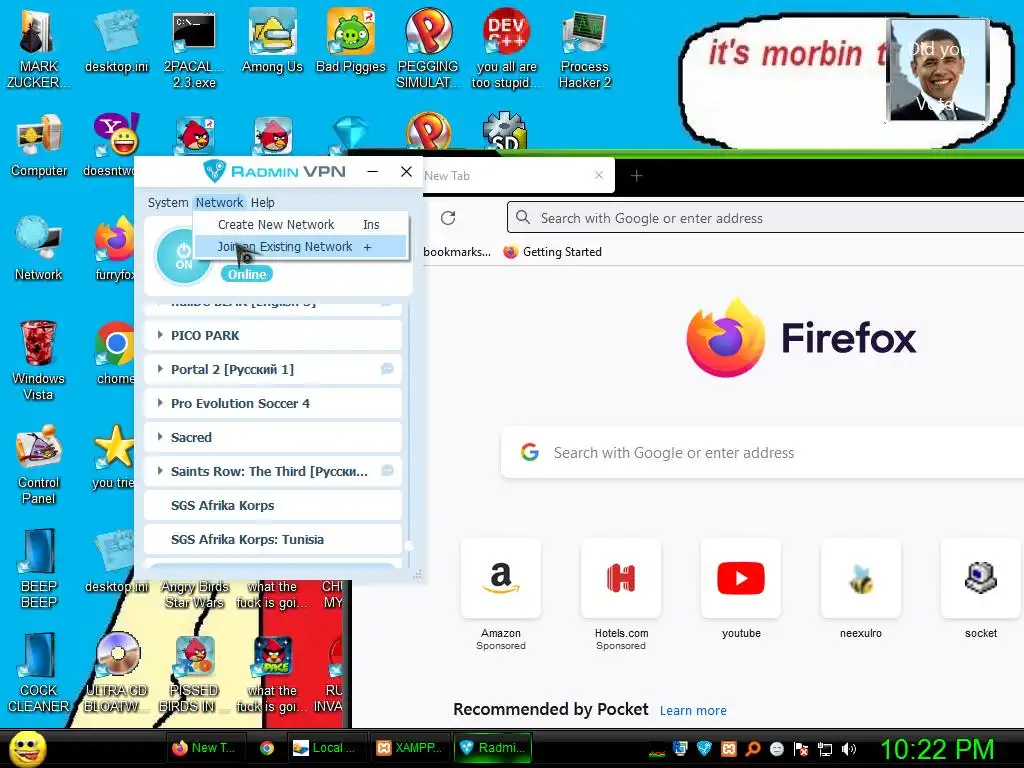Open the socket shortcut tile
This screenshot has width=1024, height=768.
click(x=981, y=578)
